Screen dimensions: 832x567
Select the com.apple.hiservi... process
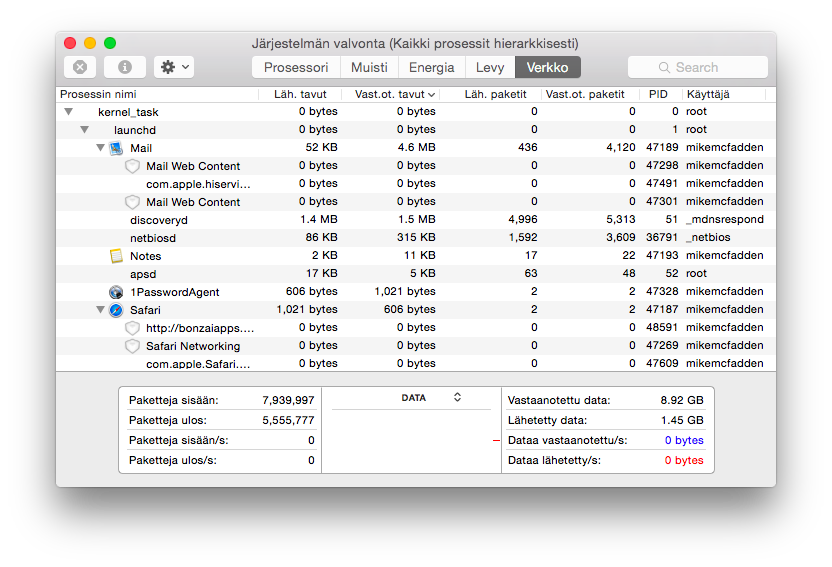pyautogui.click(x=416, y=184)
